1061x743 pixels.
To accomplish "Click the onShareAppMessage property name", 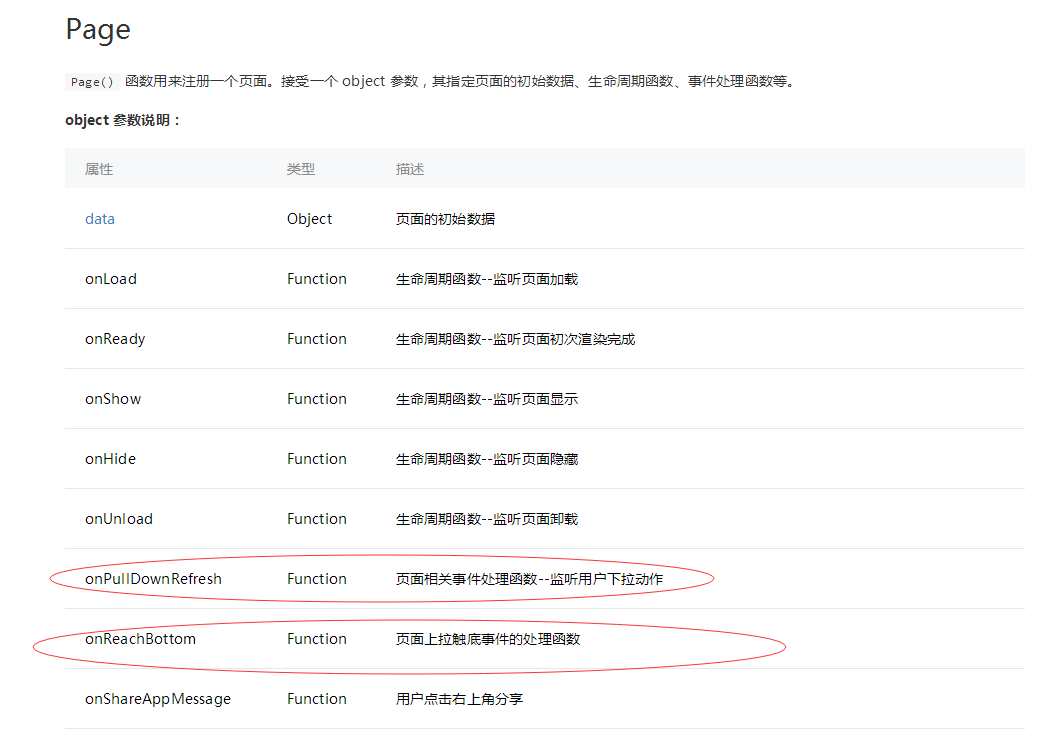I will (158, 699).
